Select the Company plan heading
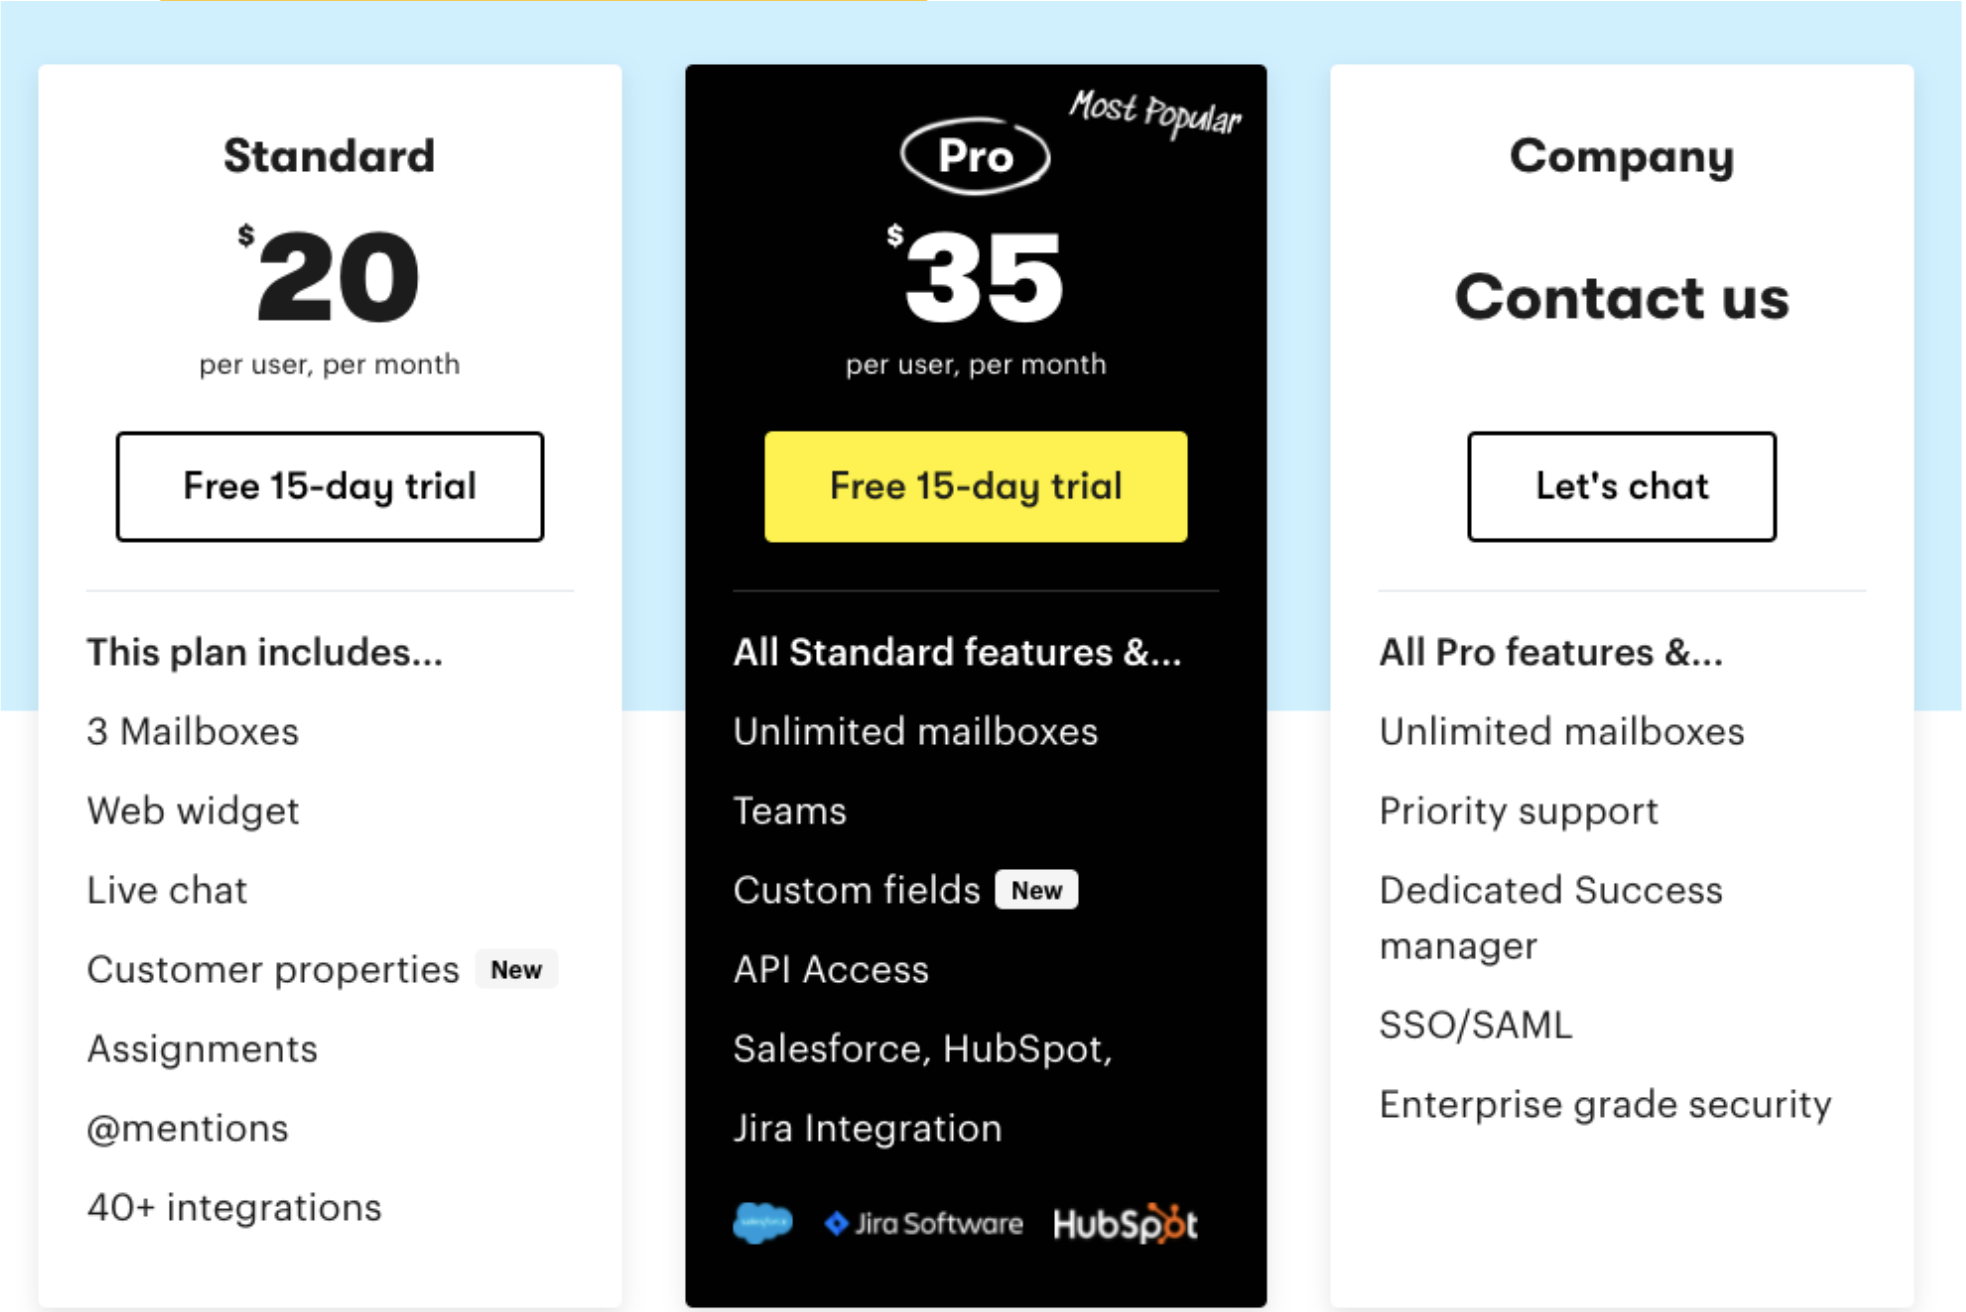 pyautogui.click(x=1622, y=157)
